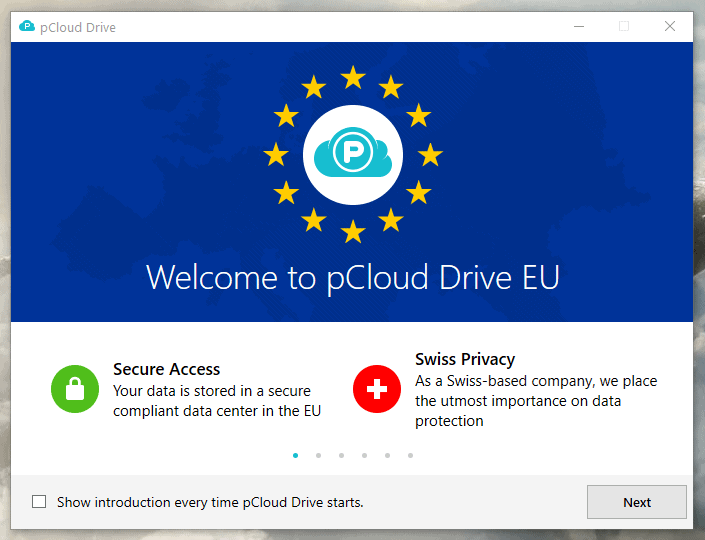Go to the third intro page dot

341,455
